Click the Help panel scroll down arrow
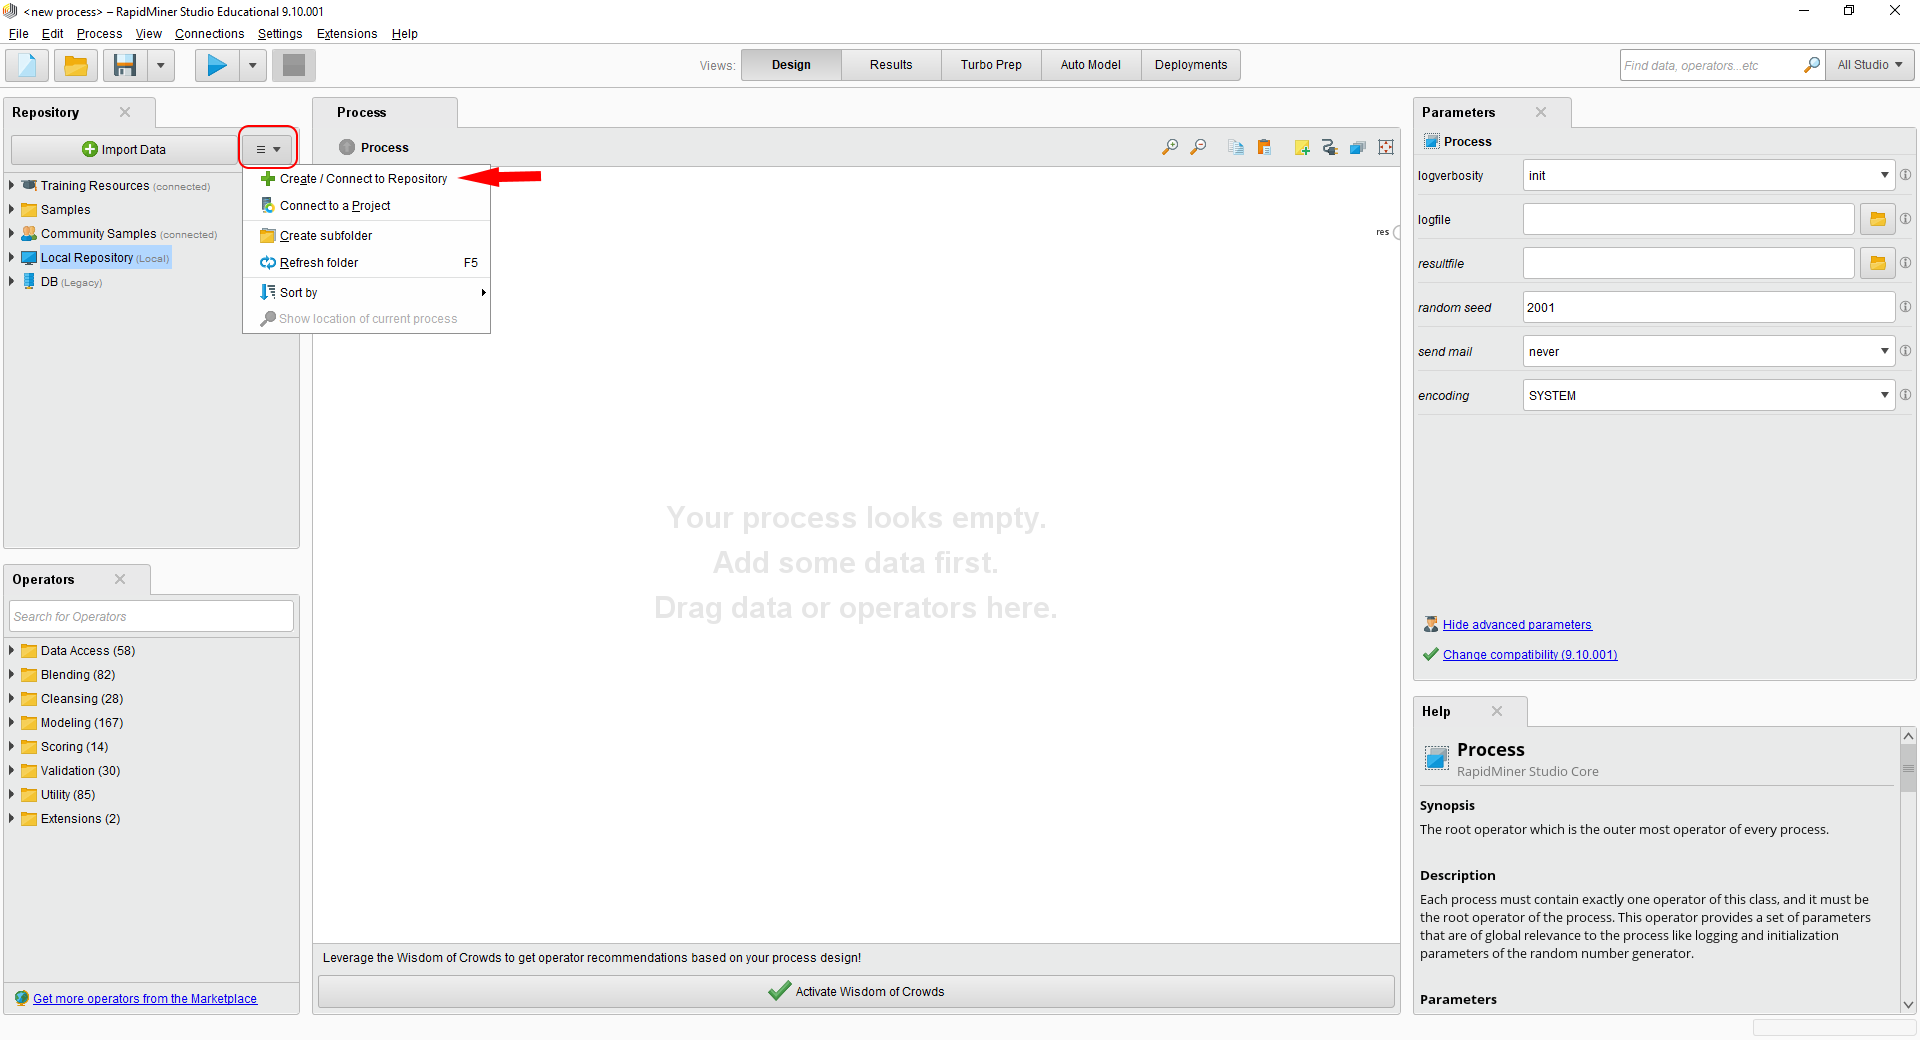The image size is (1920, 1040). pos(1908,1005)
